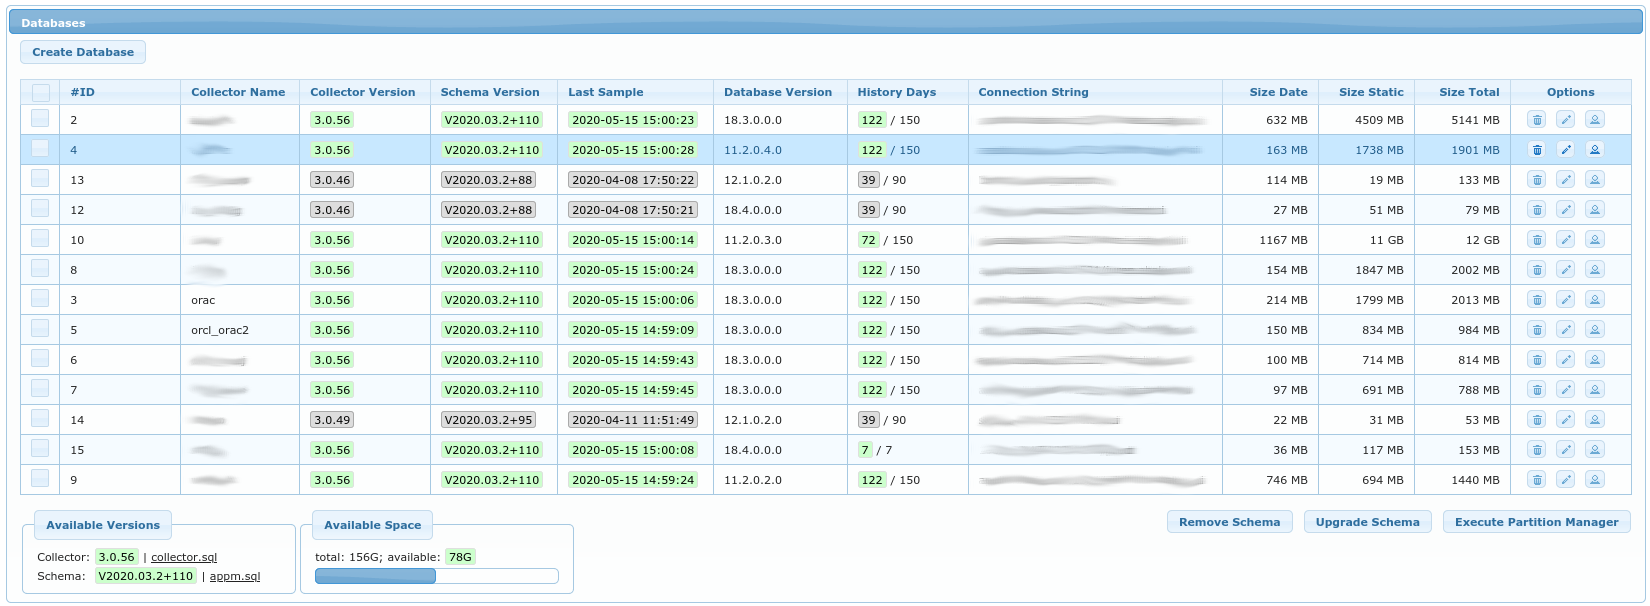Click user icon in row ID 12

(1595, 210)
